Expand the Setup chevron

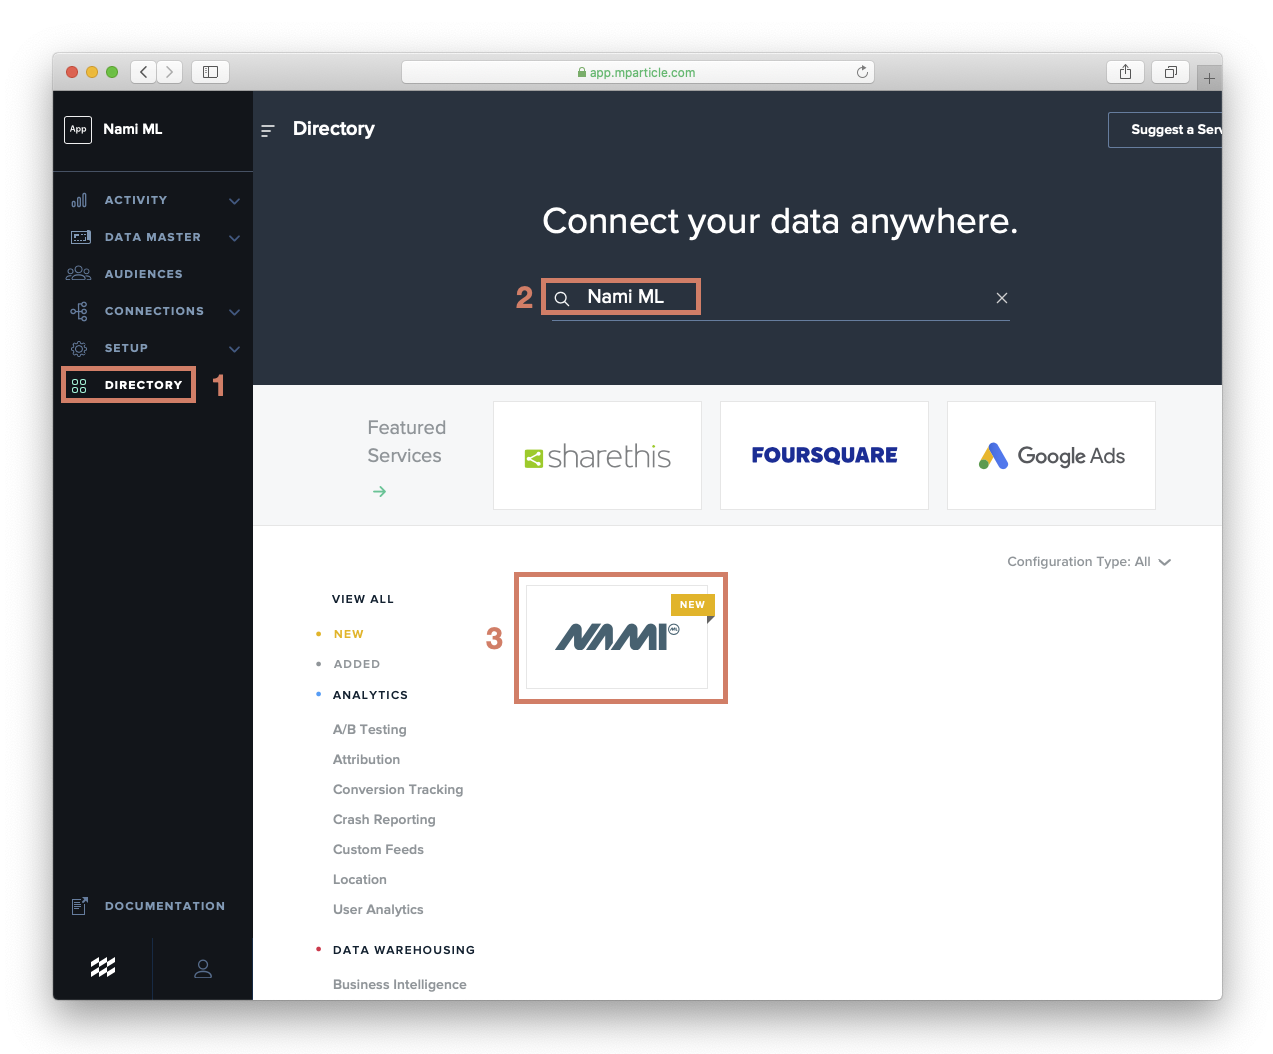point(234,349)
